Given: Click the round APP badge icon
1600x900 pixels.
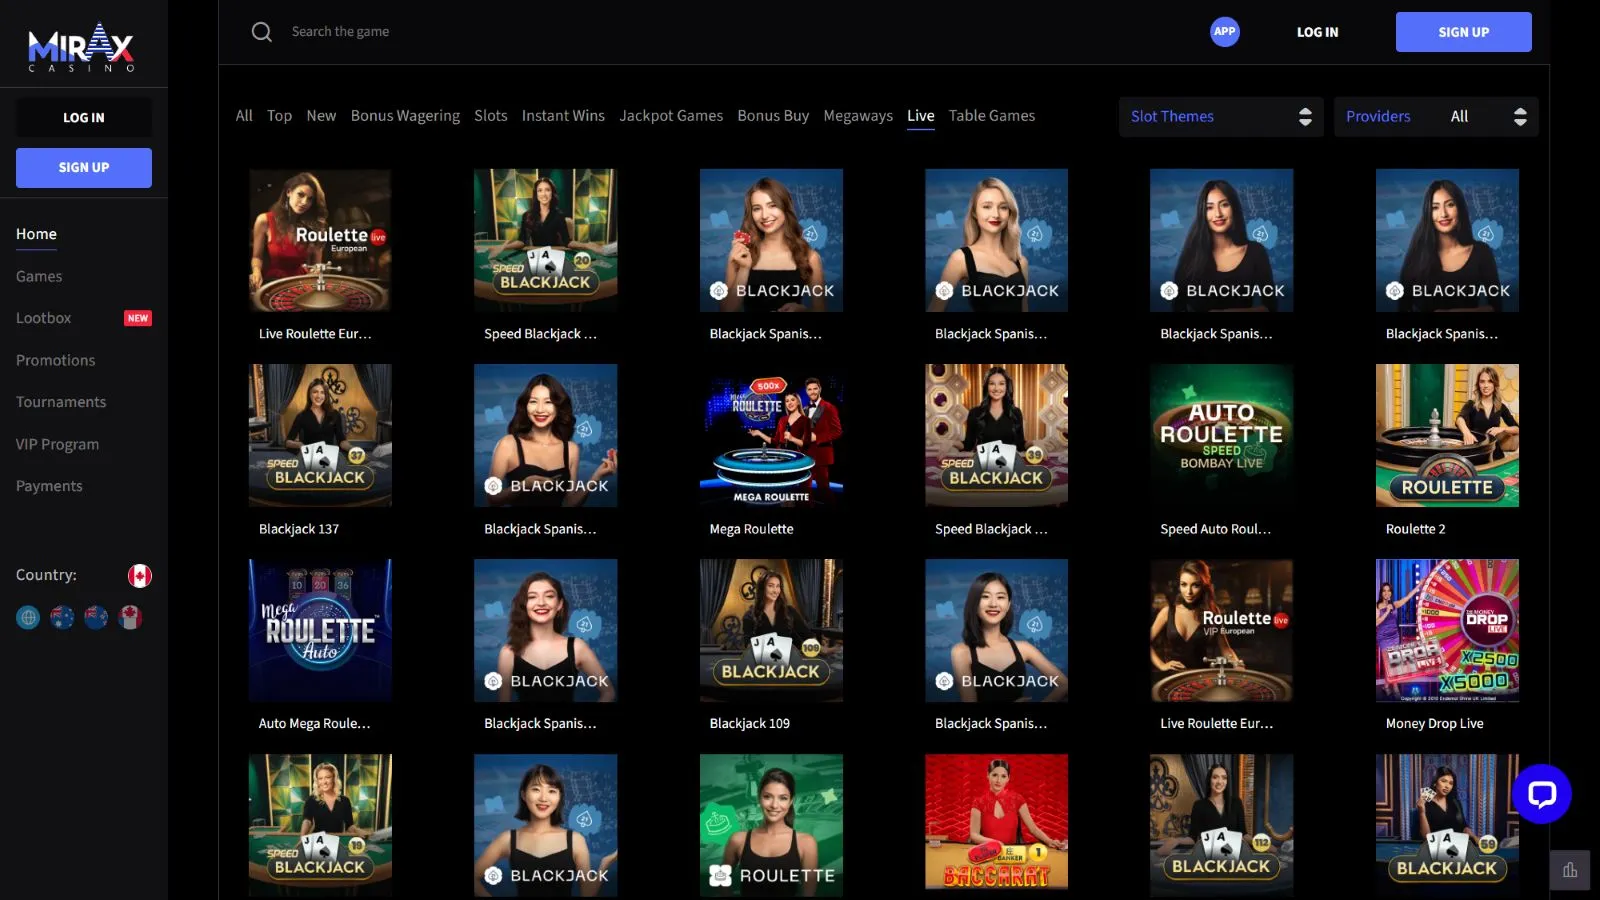Looking at the screenshot, I should tap(1224, 32).
